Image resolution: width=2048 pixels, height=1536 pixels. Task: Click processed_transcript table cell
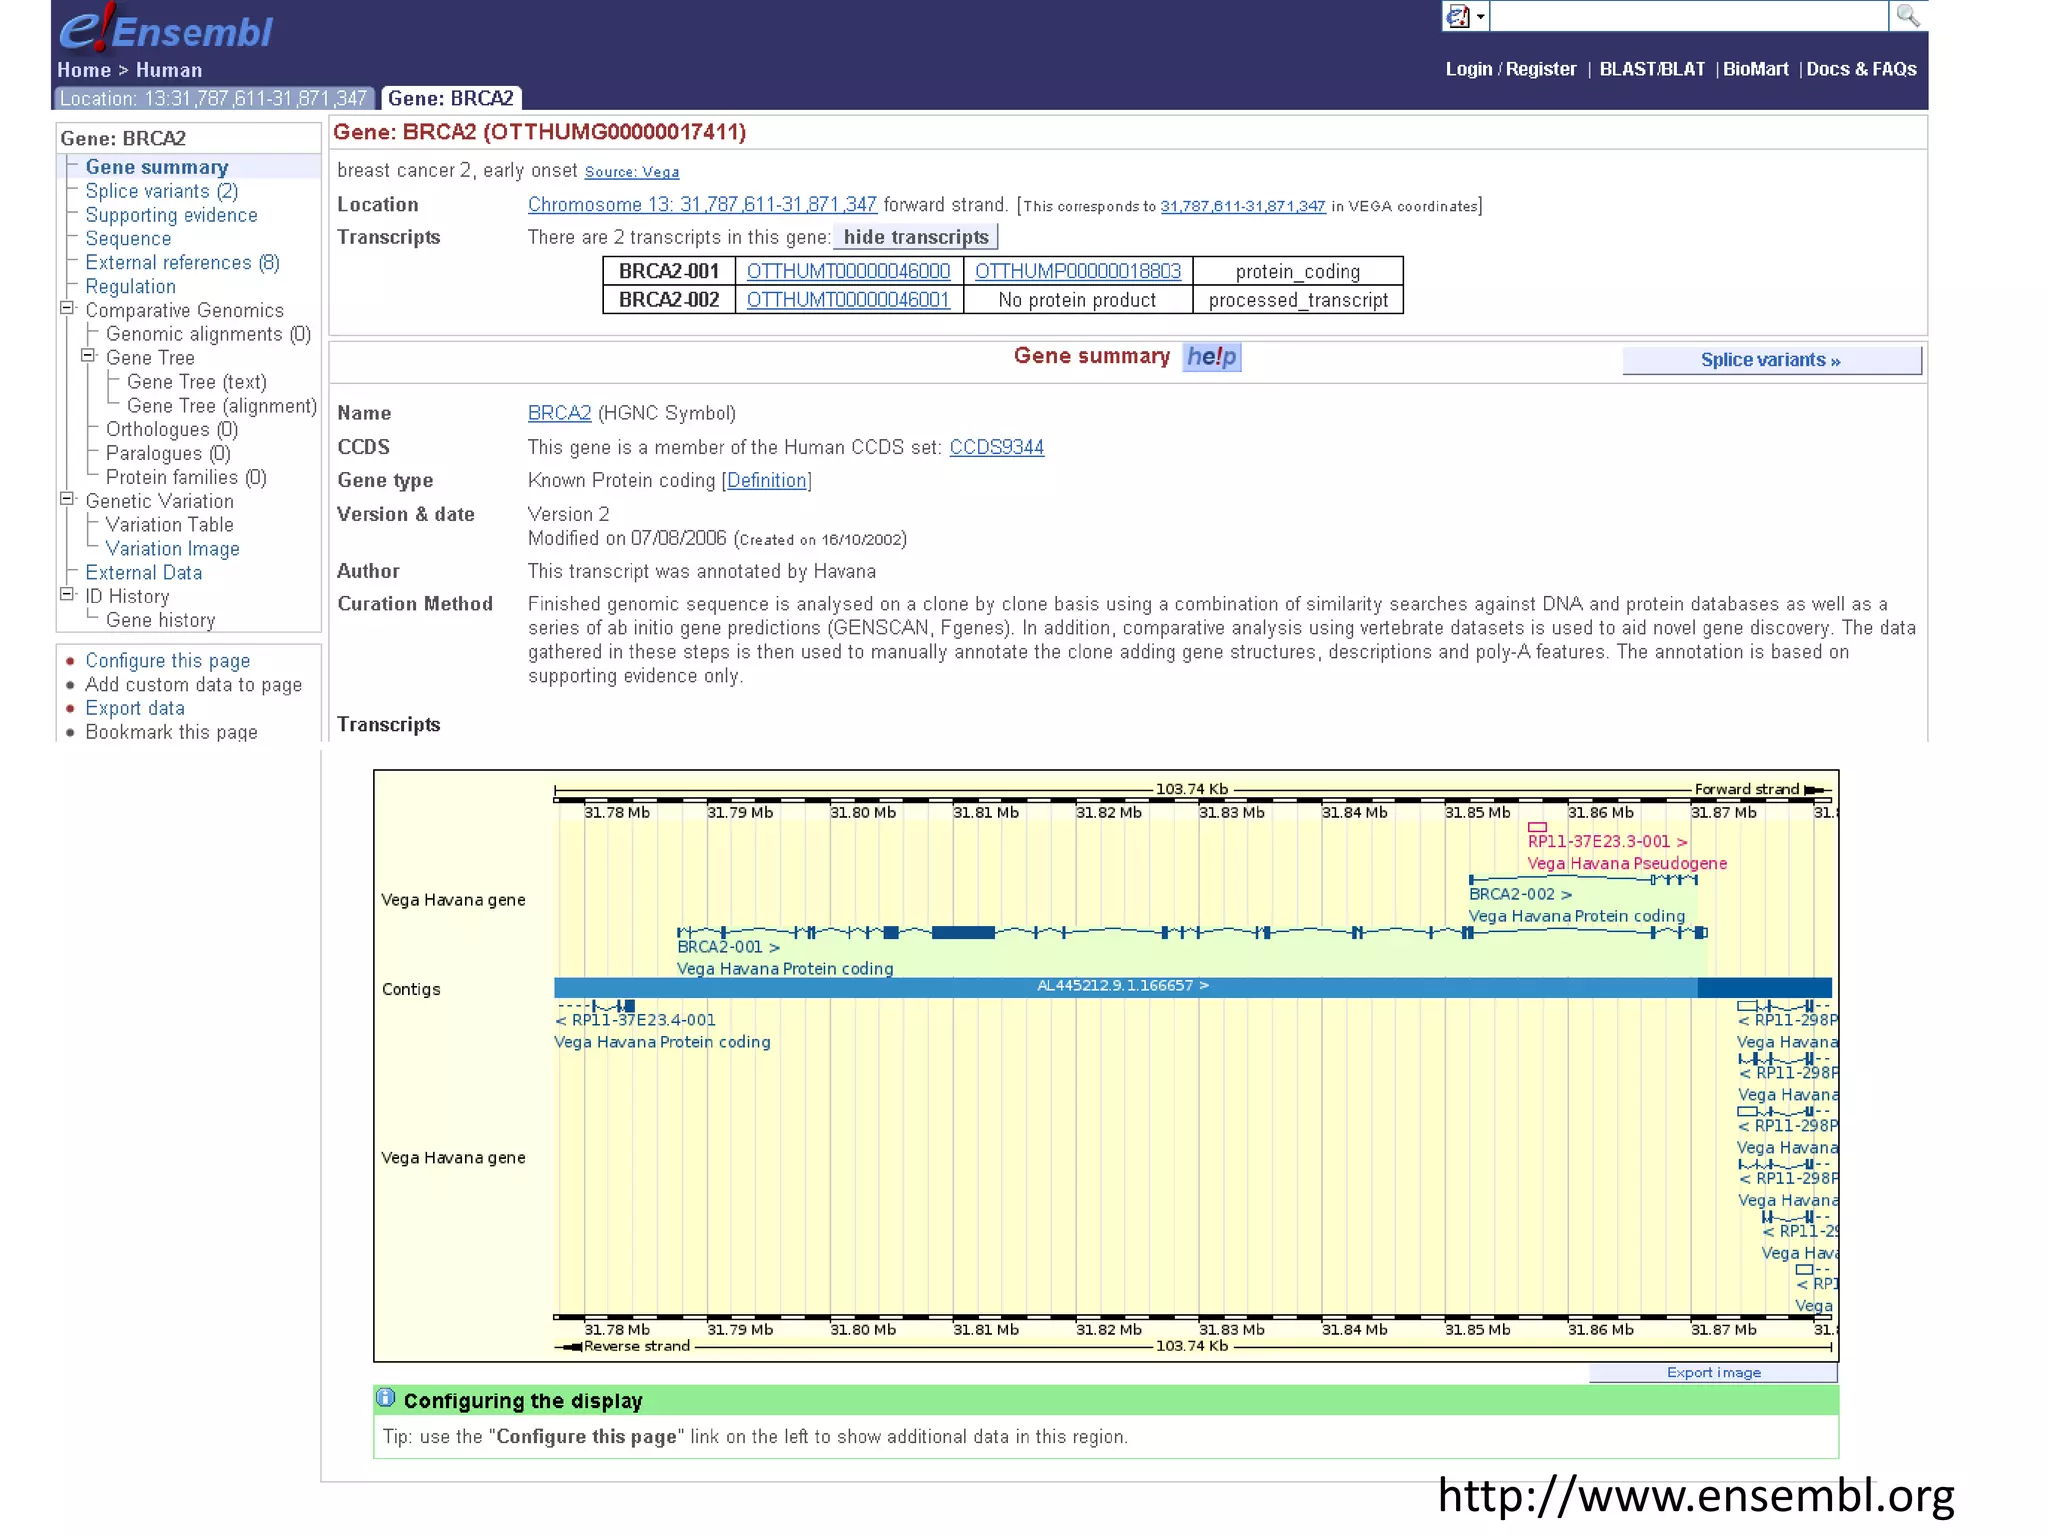(x=1298, y=300)
